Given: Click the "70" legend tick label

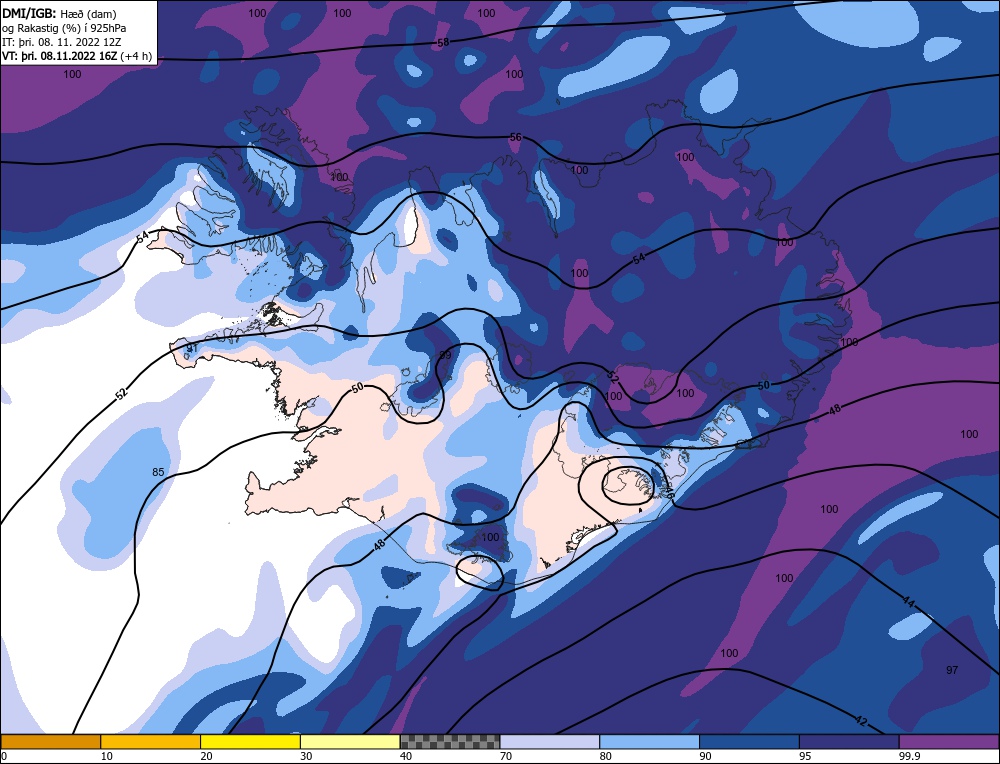Looking at the screenshot, I should point(506,756).
